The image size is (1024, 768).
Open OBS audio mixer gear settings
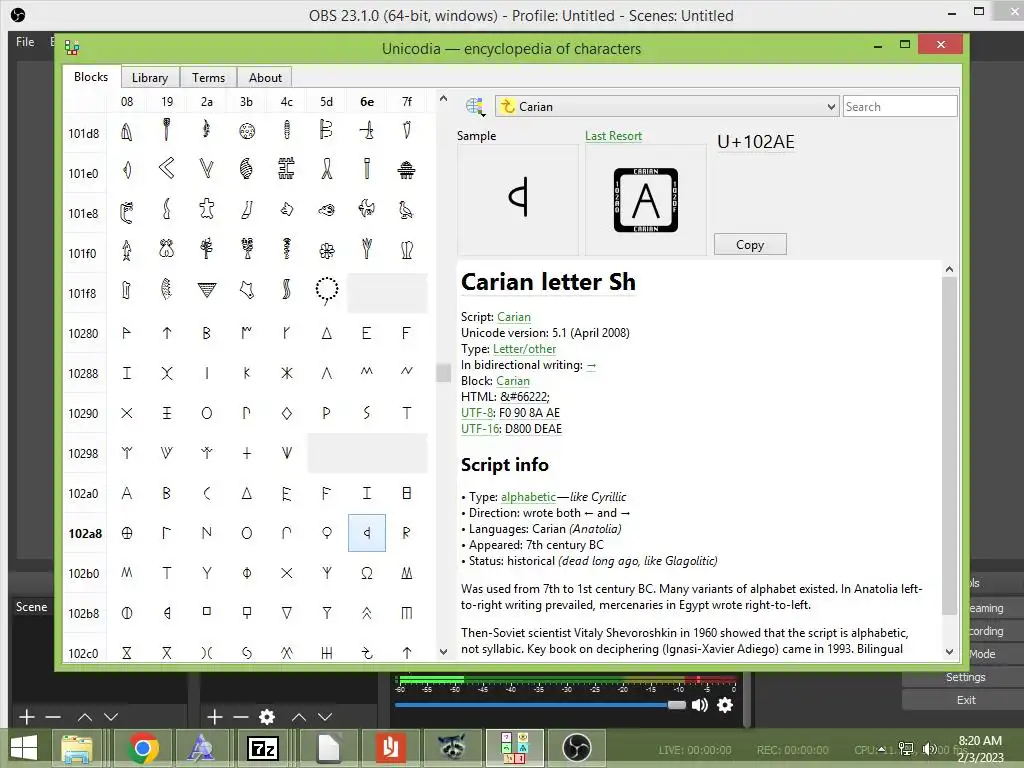725,705
